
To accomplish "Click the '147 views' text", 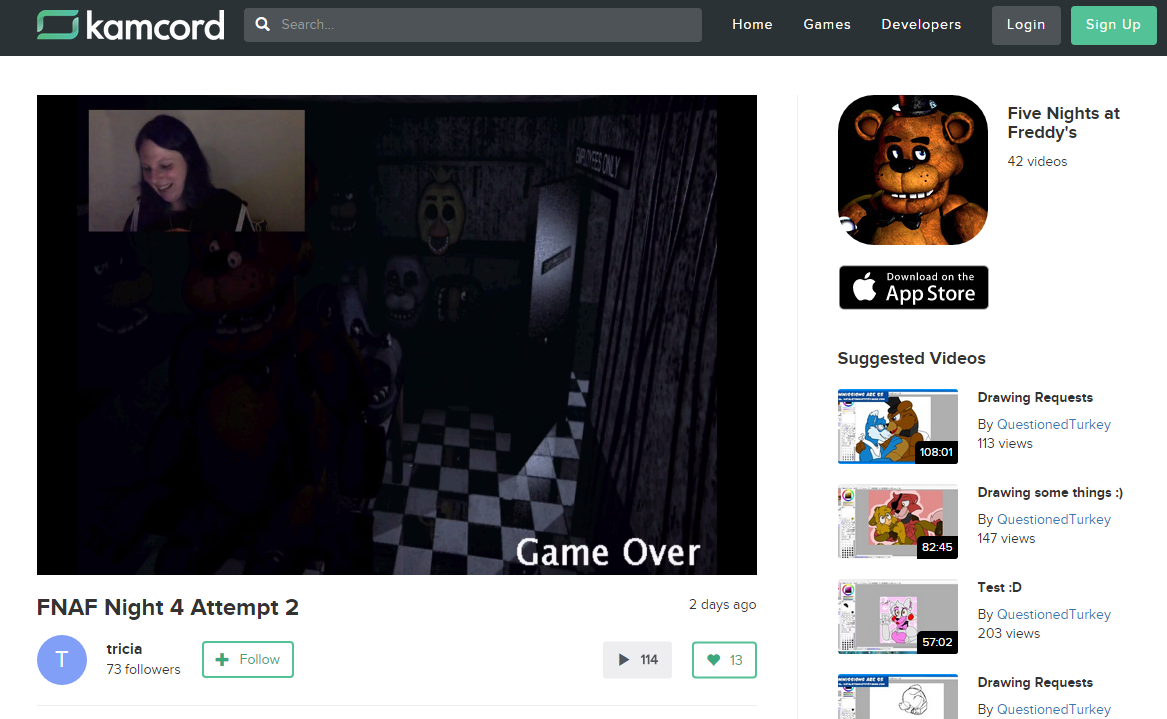I will click(1006, 539).
